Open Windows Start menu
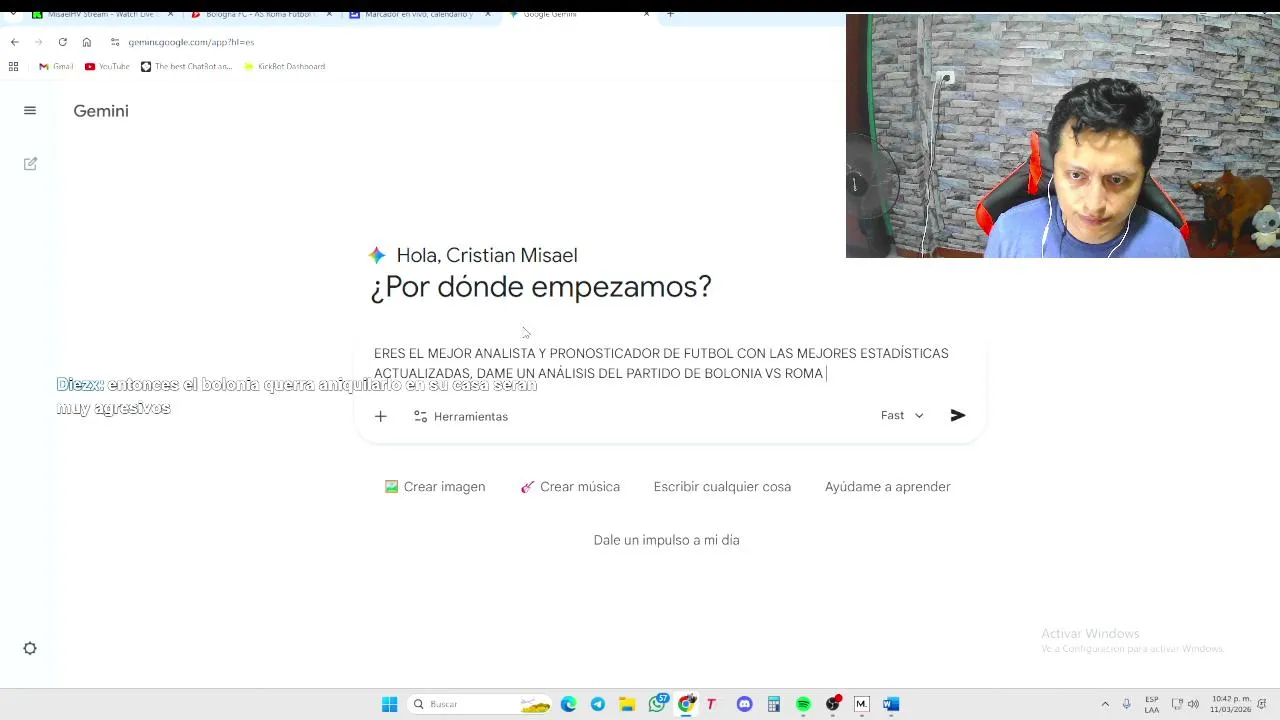 389,704
